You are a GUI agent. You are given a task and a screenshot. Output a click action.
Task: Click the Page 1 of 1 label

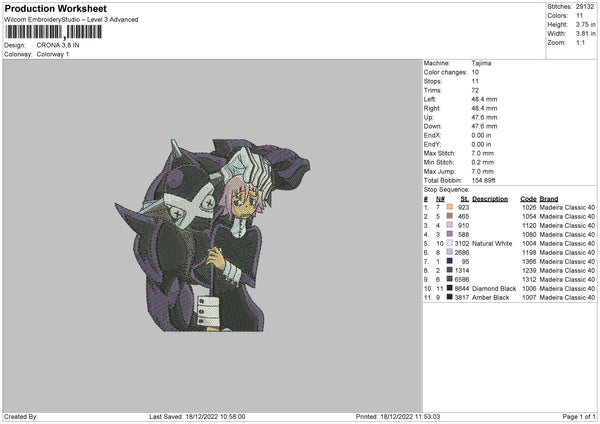(x=579, y=416)
